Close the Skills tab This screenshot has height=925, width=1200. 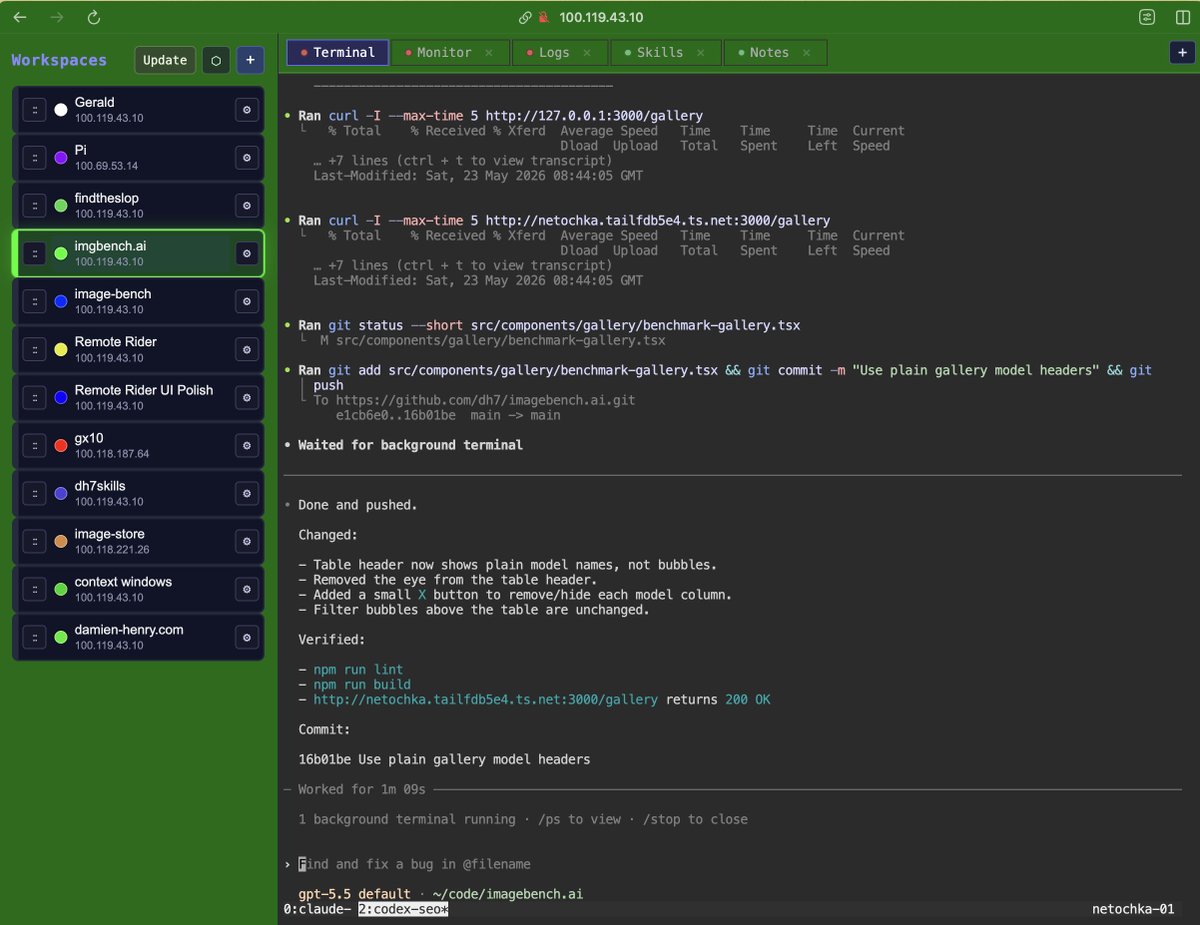pos(701,52)
